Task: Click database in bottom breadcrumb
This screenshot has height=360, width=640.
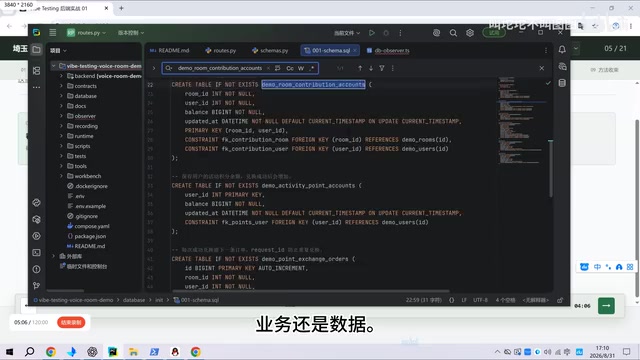Action: tap(134, 300)
